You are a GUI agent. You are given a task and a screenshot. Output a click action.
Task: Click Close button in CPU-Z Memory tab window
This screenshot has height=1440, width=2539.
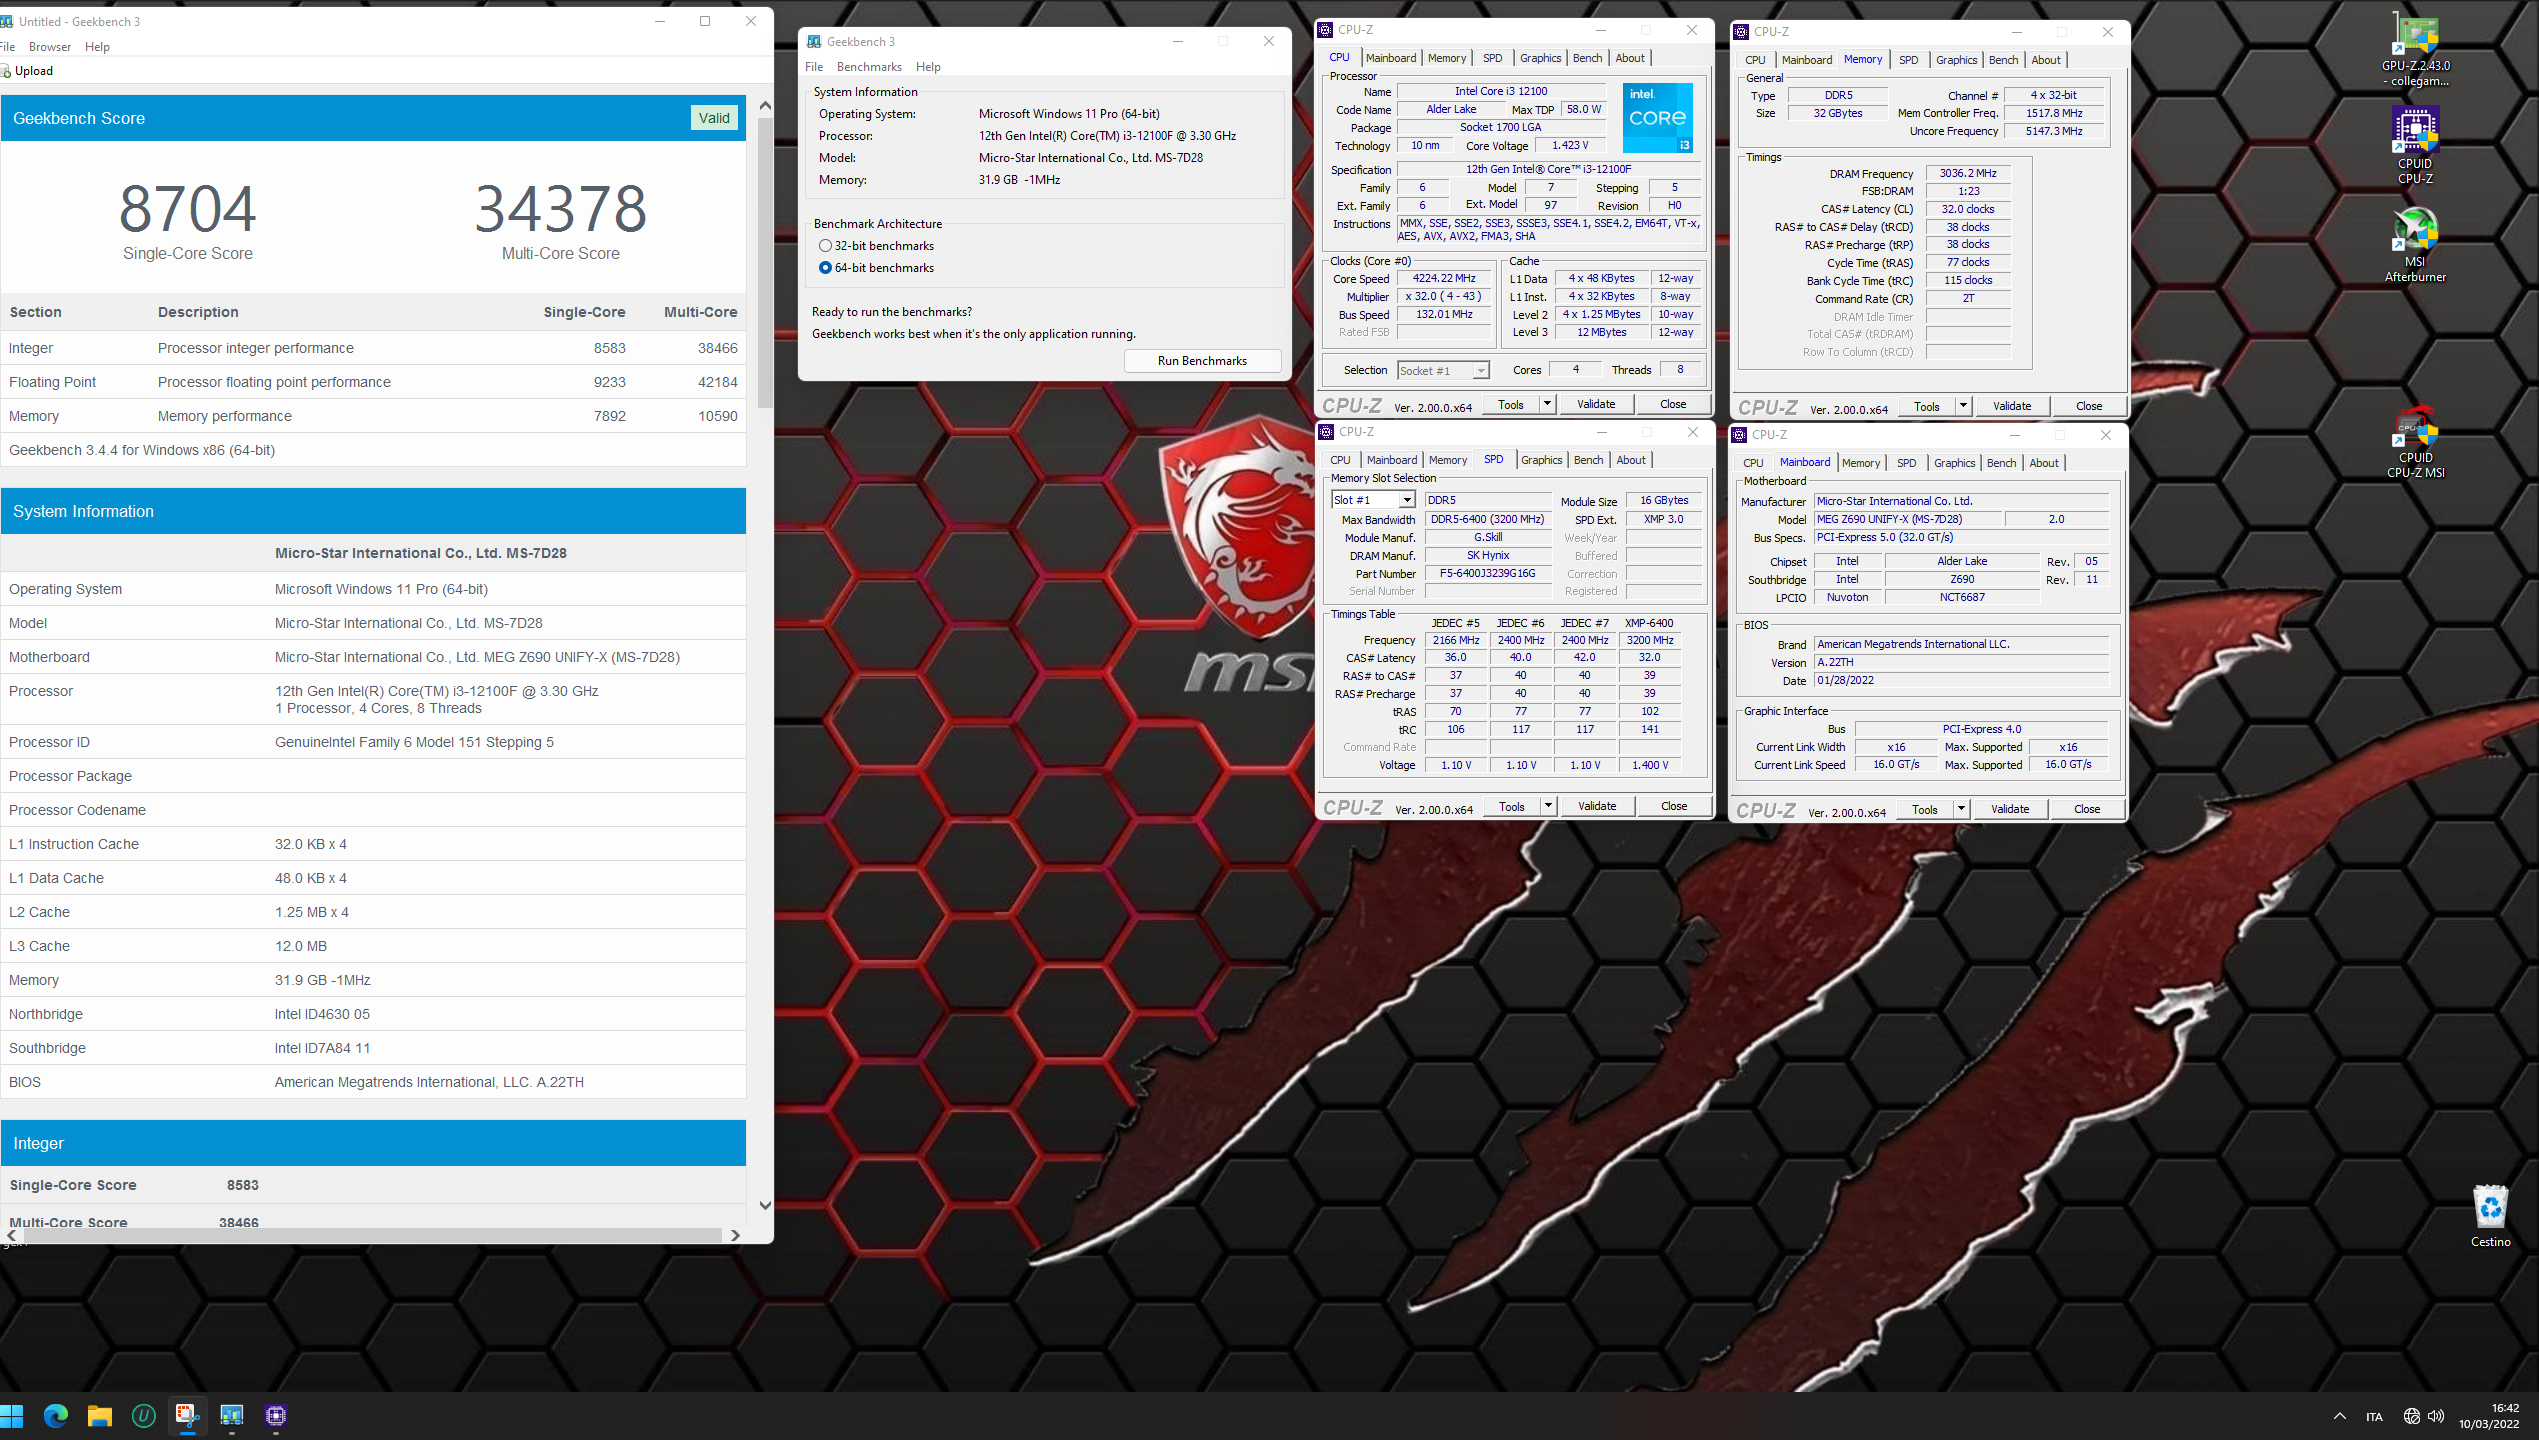coord(2089,406)
